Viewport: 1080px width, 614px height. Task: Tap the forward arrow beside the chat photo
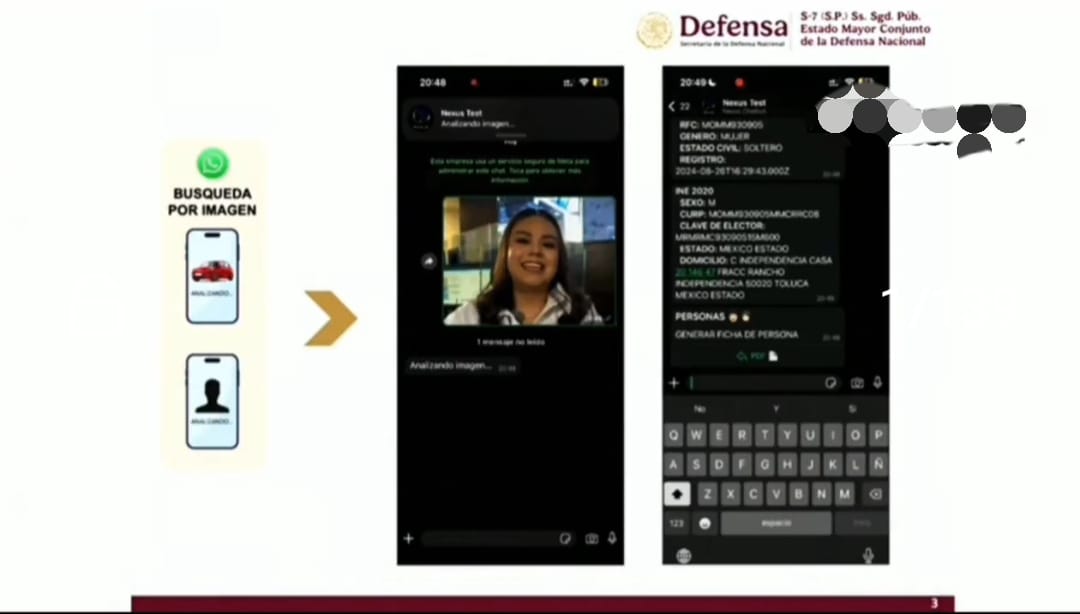(x=429, y=261)
